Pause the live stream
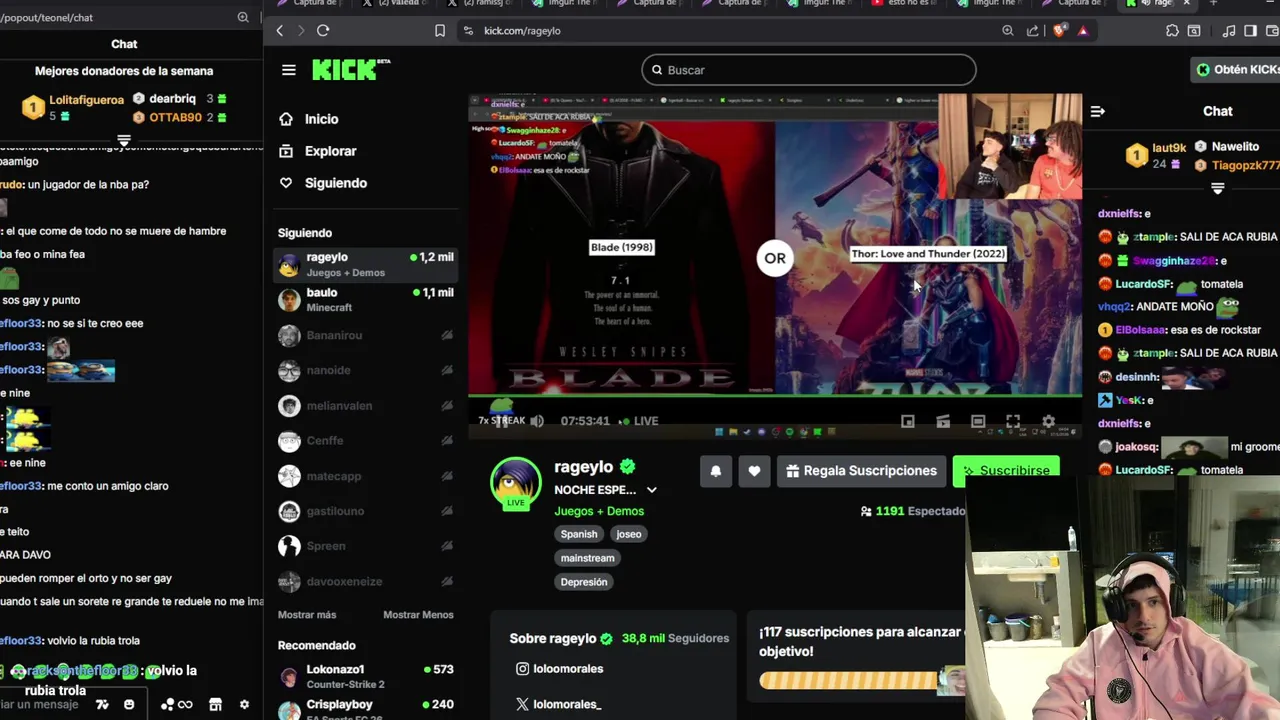Image resolution: width=1280 pixels, height=720 pixels. coord(501,421)
